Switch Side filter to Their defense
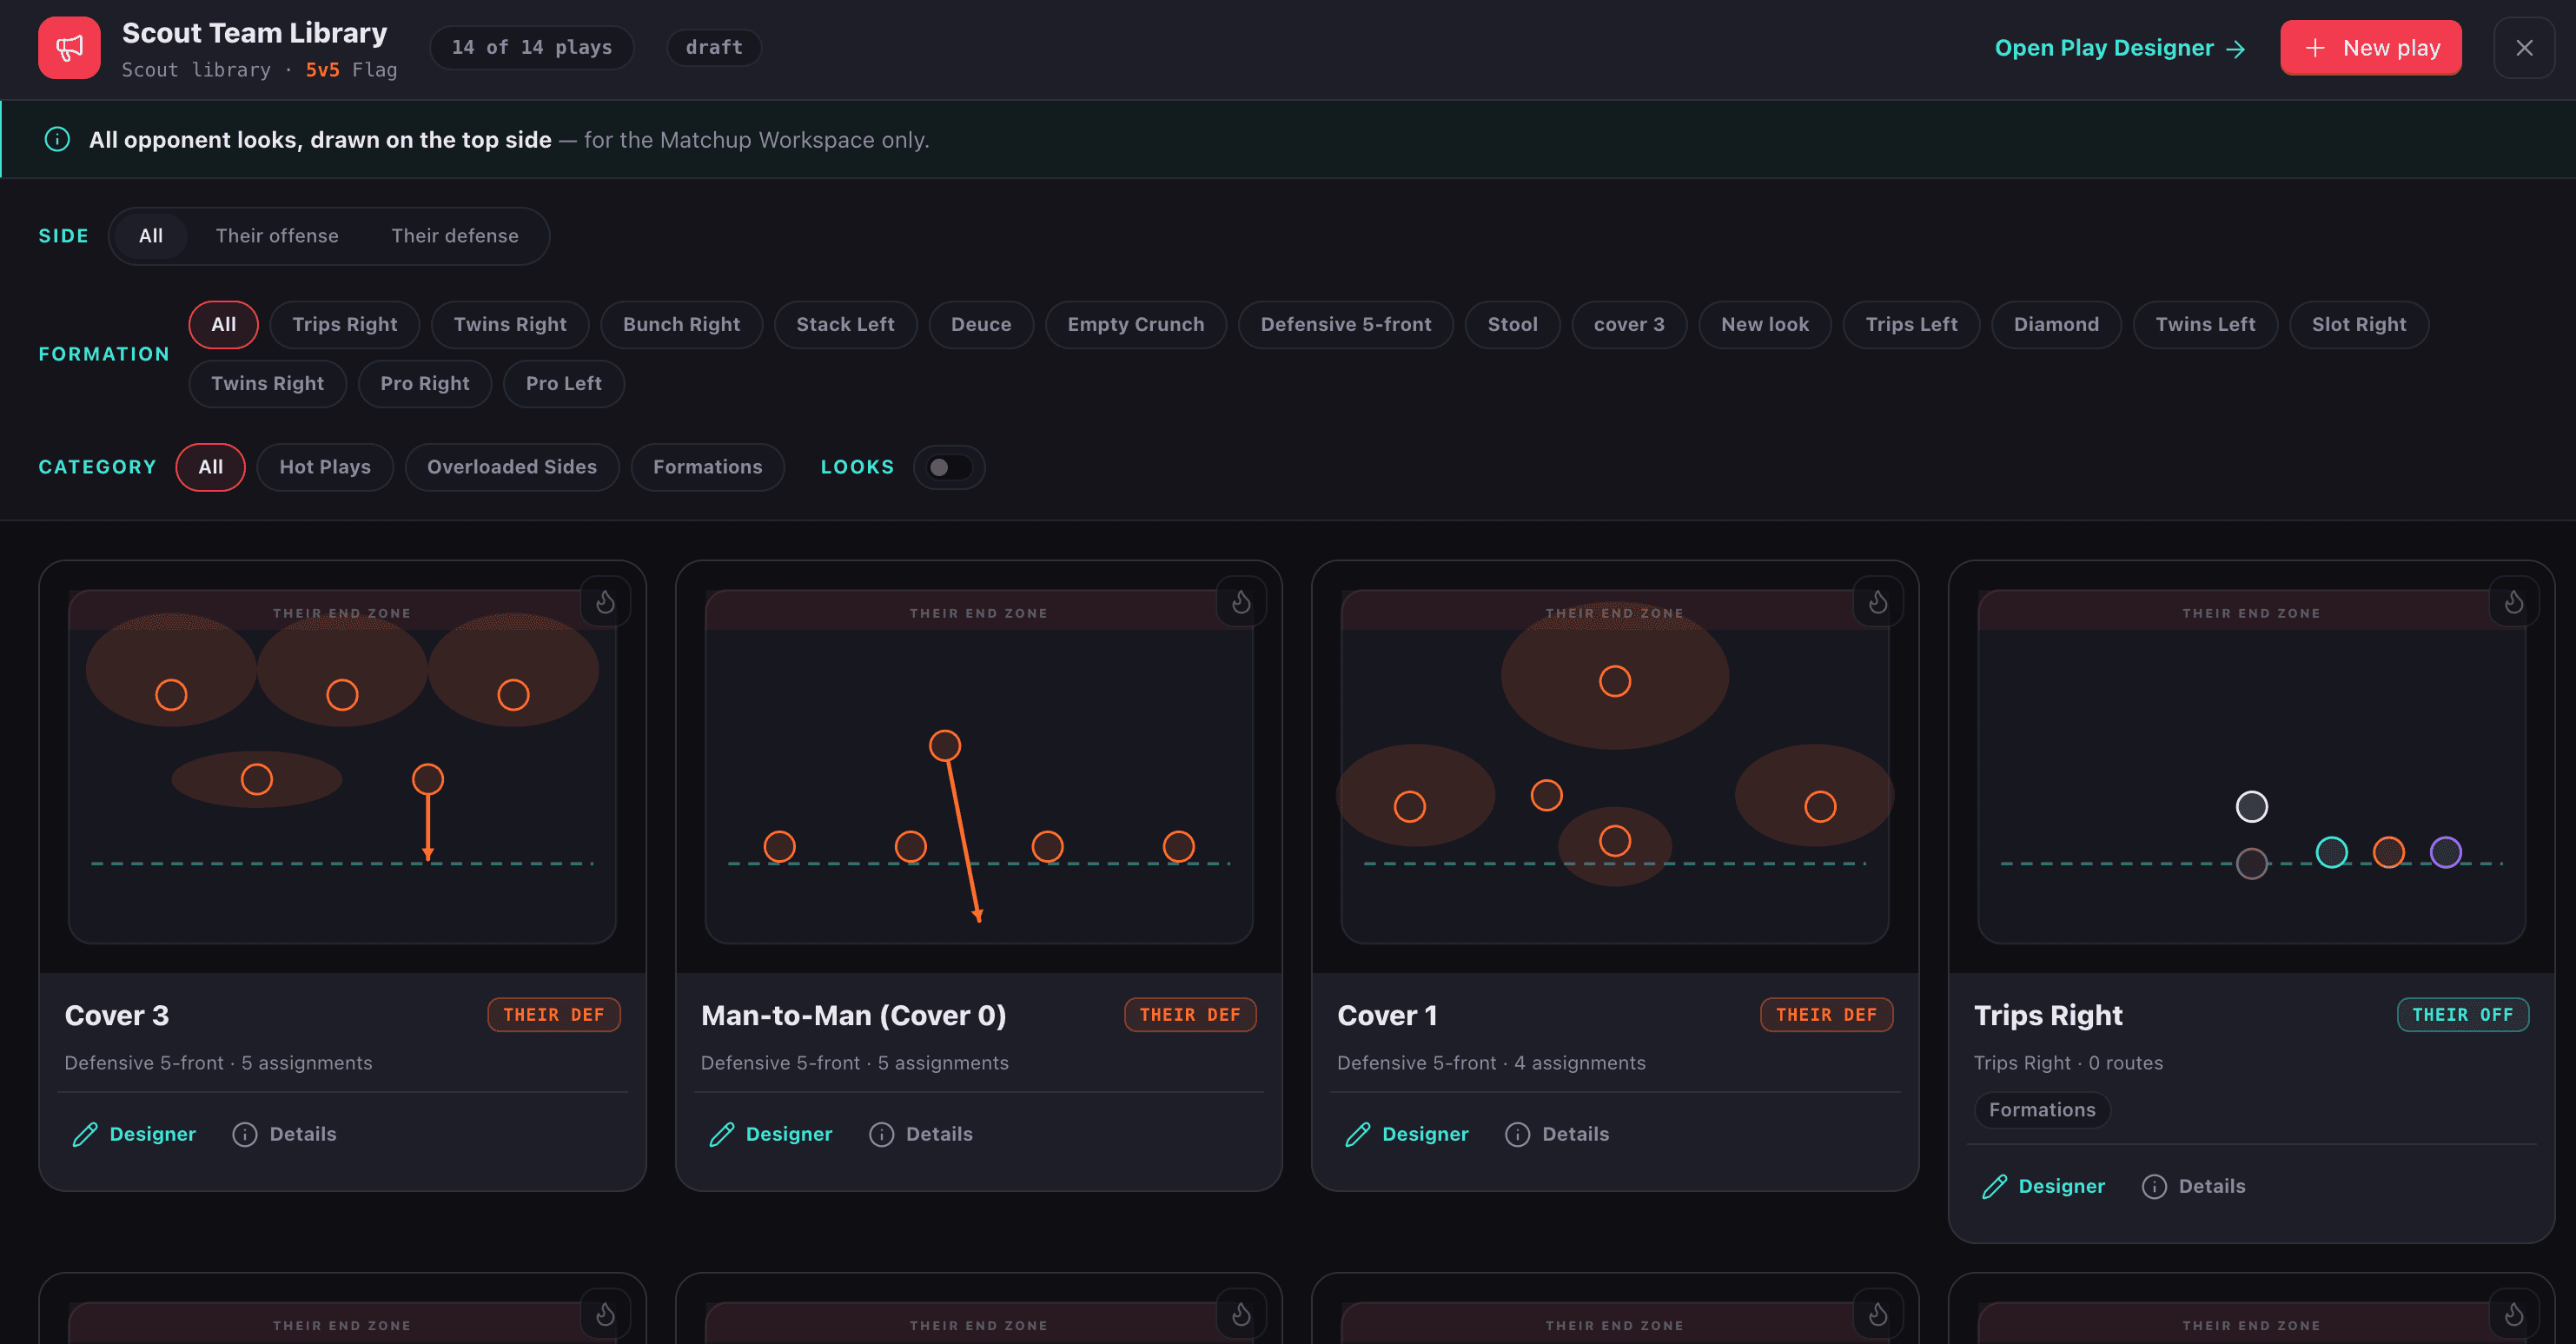2576x1344 pixels. 455,236
